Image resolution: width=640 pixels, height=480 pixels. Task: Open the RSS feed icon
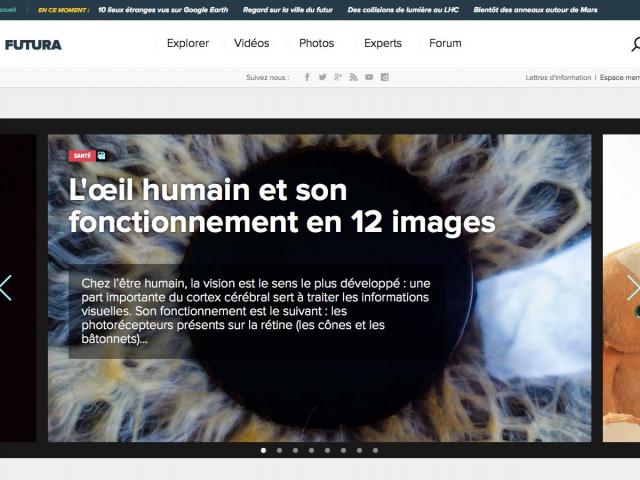pos(353,77)
